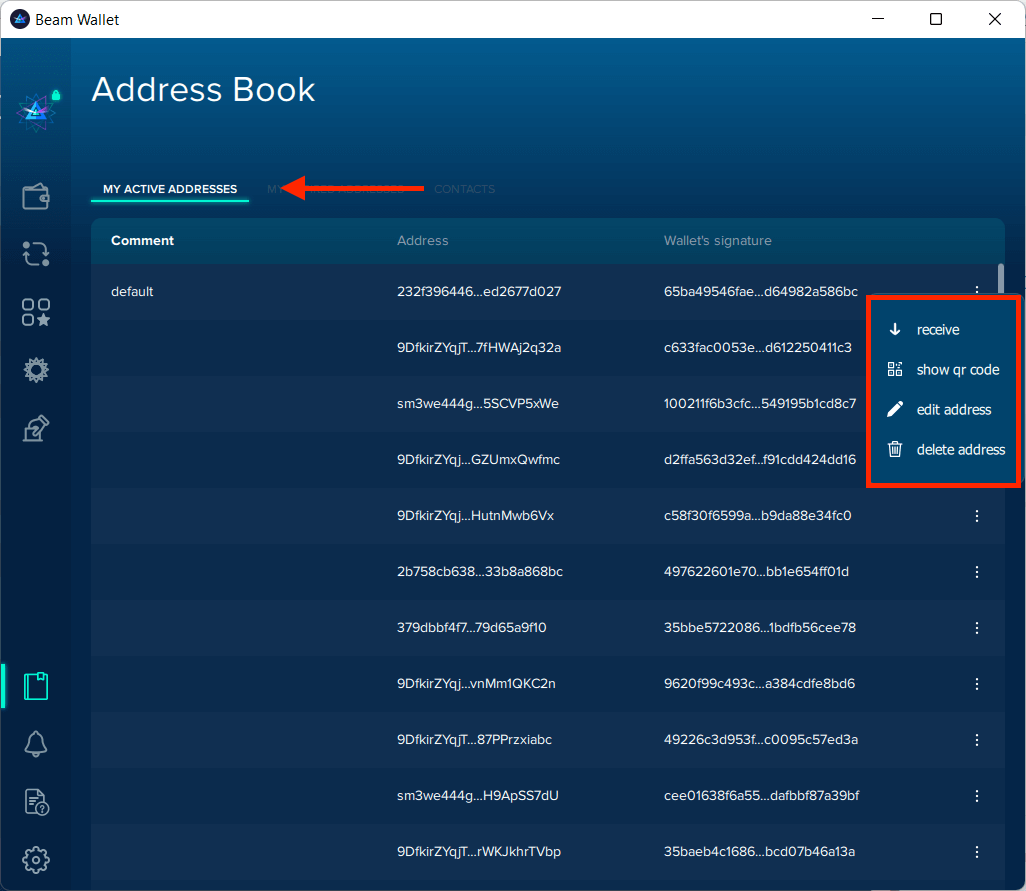Viewport: 1026px width, 891px height.
Task: Click the Address Book sidebar icon
Action: click(36, 686)
